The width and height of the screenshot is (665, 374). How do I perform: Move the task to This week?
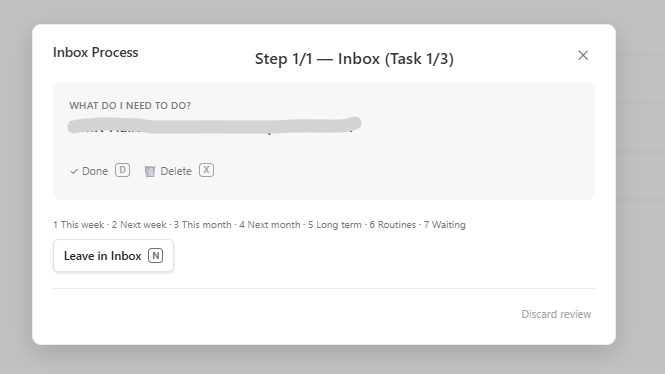click(x=78, y=225)
